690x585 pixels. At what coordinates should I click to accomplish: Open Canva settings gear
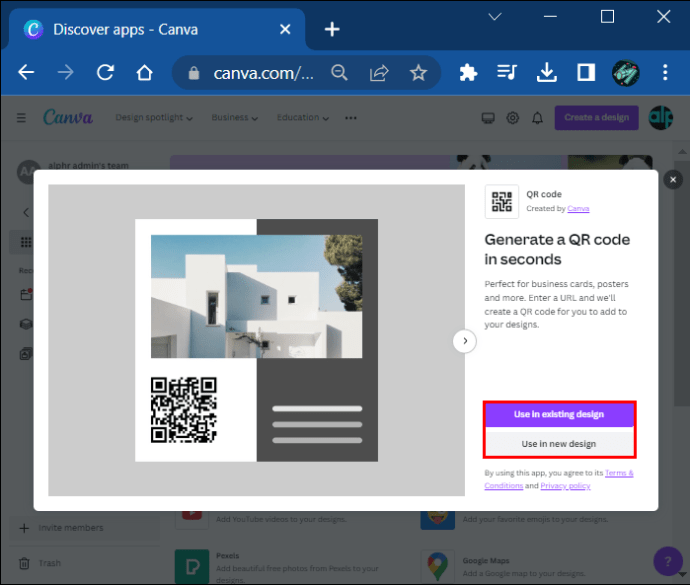point(513,118)
